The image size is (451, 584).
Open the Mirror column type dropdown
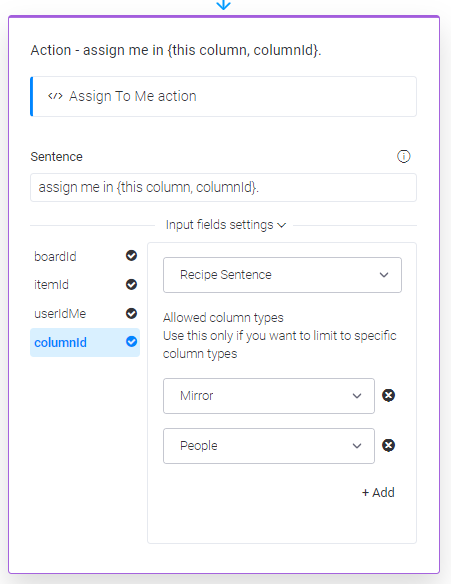pos(269,396)
